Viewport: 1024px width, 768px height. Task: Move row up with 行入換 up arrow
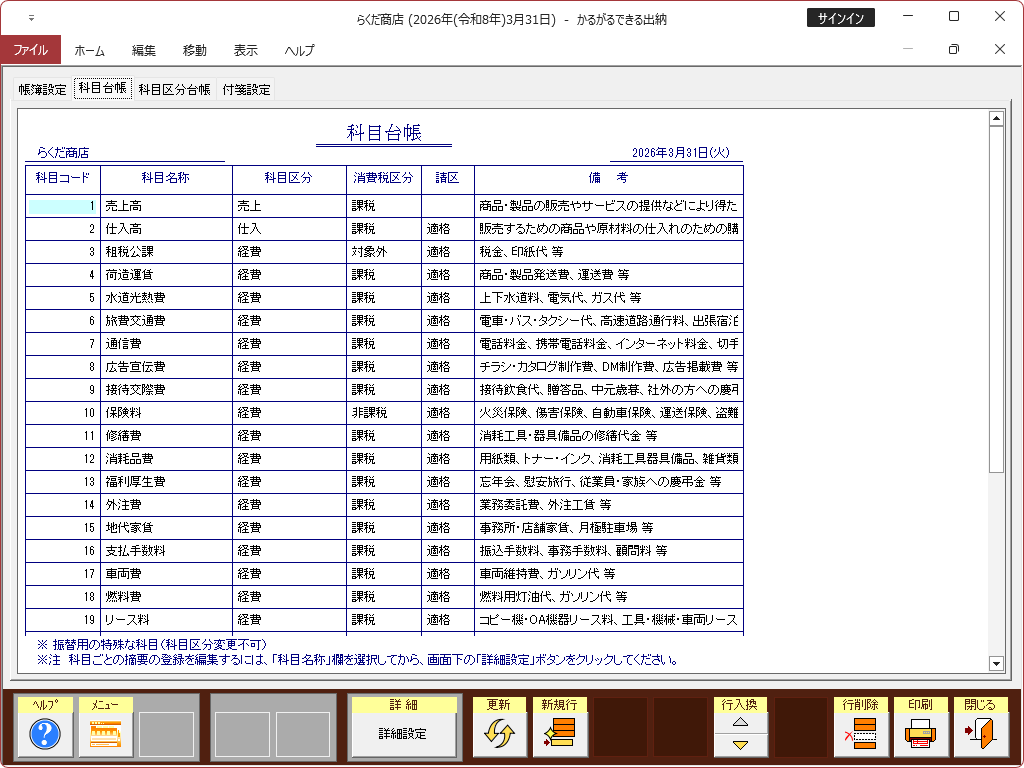[x=741, y=723]
